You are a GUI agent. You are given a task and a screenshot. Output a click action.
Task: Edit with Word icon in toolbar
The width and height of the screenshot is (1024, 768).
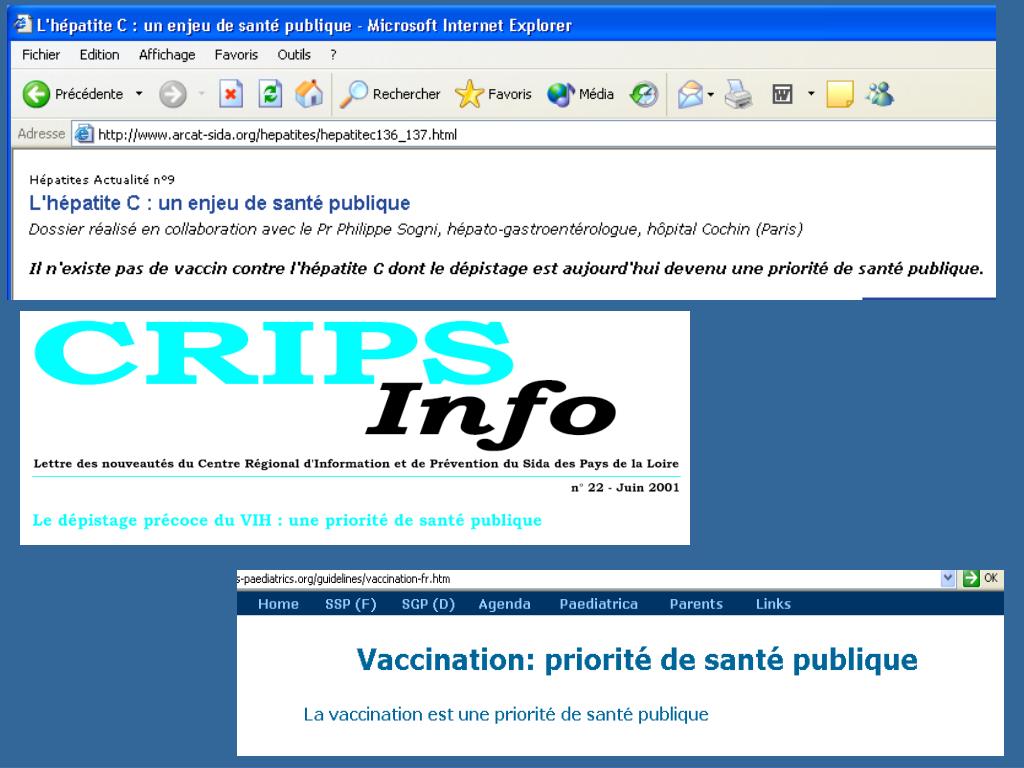click(782, 94)
